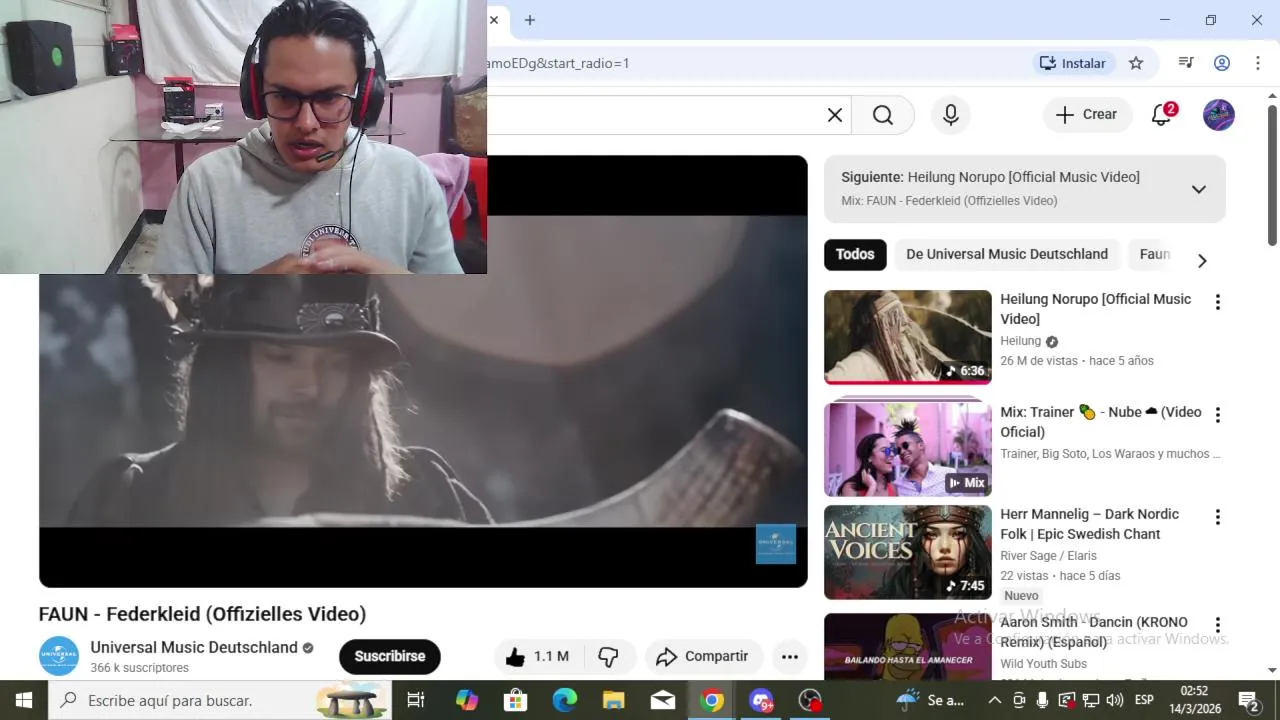Open more video actions three-dot button
Image resolution: width=1280 pixels, height=720 pixels.
pyautogui.click(x=790, y=656)
